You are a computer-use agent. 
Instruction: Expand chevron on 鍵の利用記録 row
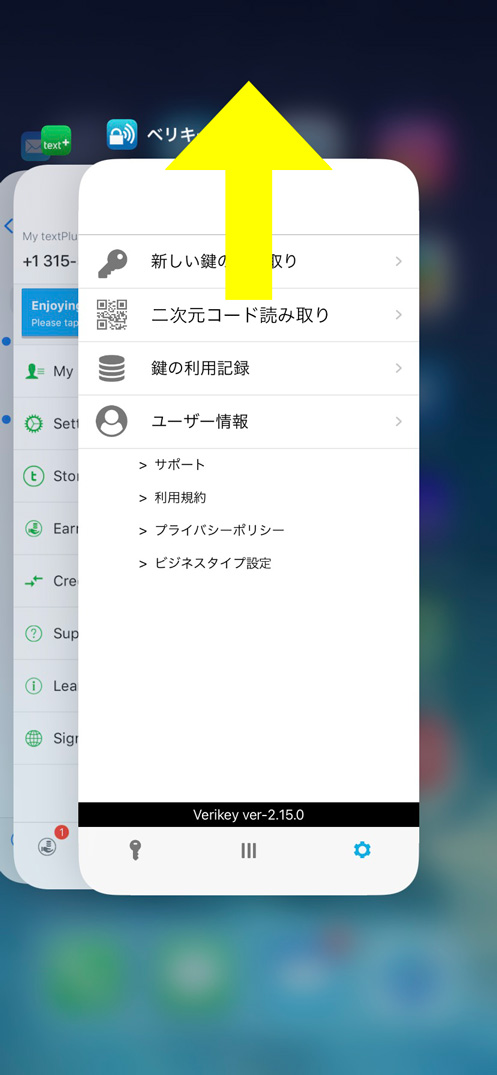click(399, 368)
